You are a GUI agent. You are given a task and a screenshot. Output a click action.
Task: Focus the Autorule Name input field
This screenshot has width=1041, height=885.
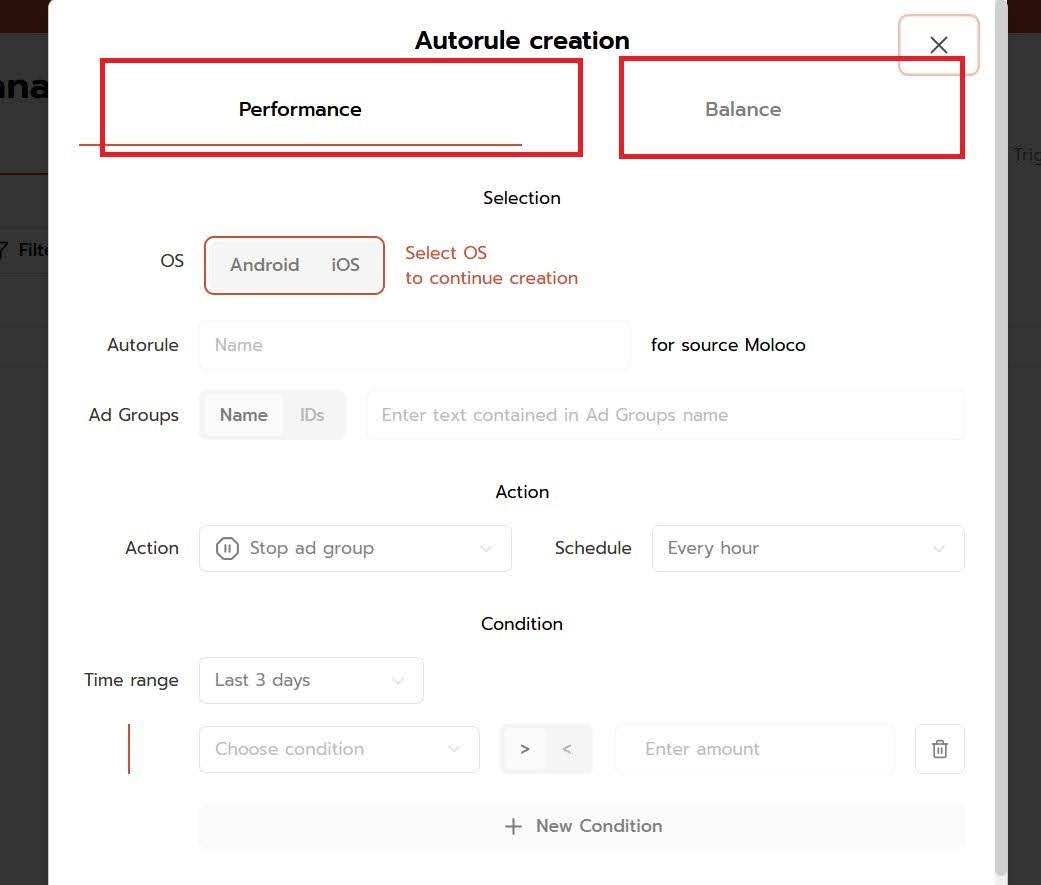pos(414,345)
